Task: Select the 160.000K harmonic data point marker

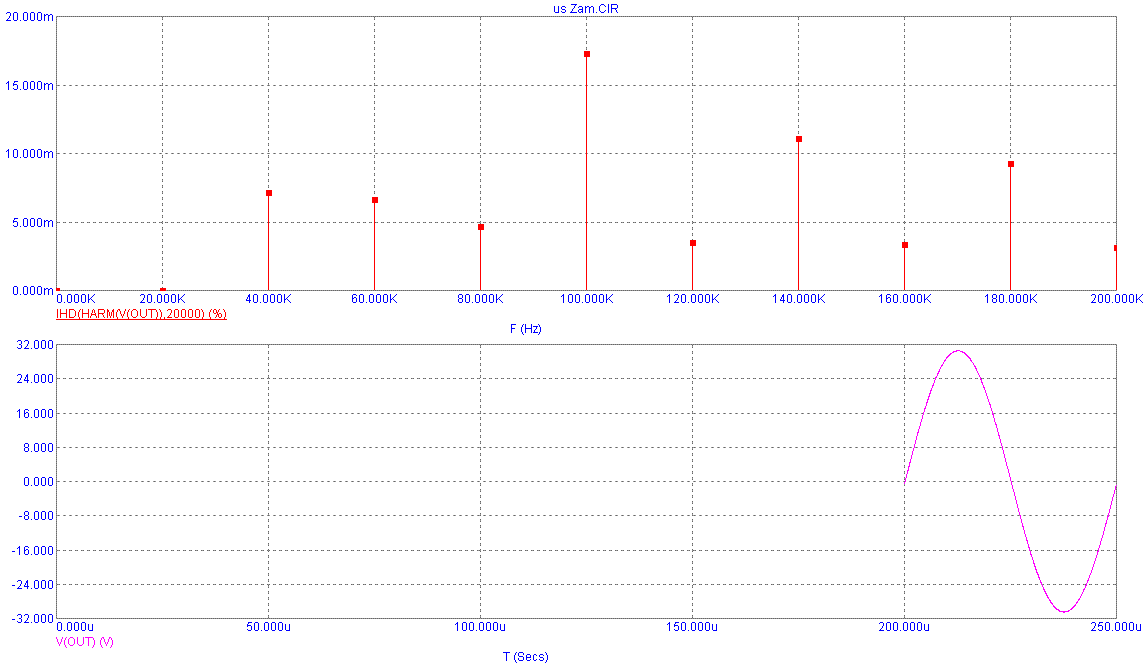Action: pyautogui.click(x=905, y=245)
